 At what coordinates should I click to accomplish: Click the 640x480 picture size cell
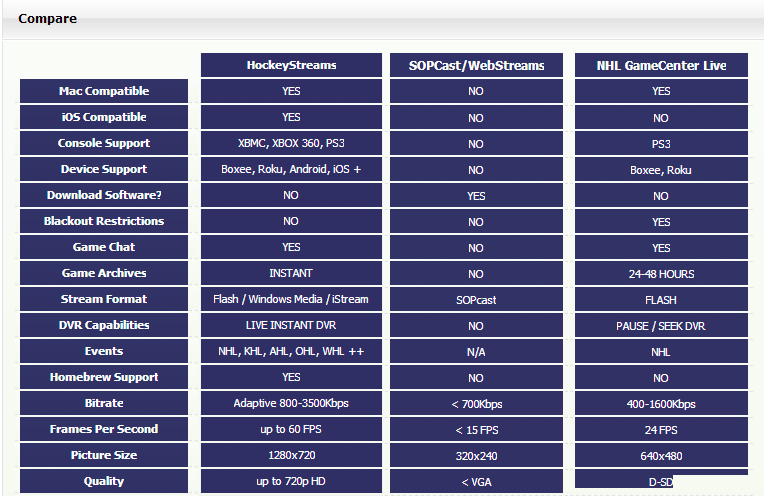pos(661,456)
